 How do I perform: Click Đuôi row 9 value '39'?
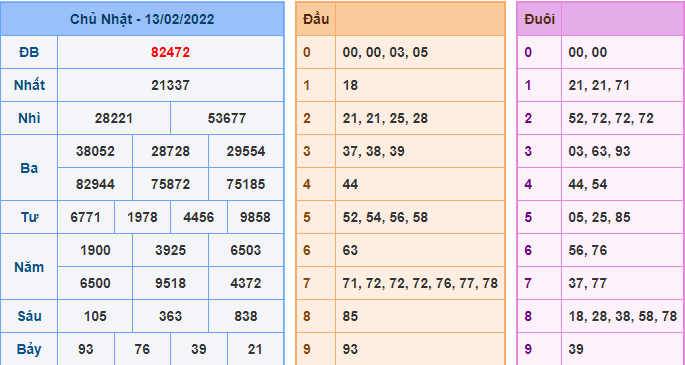point(576,349)
